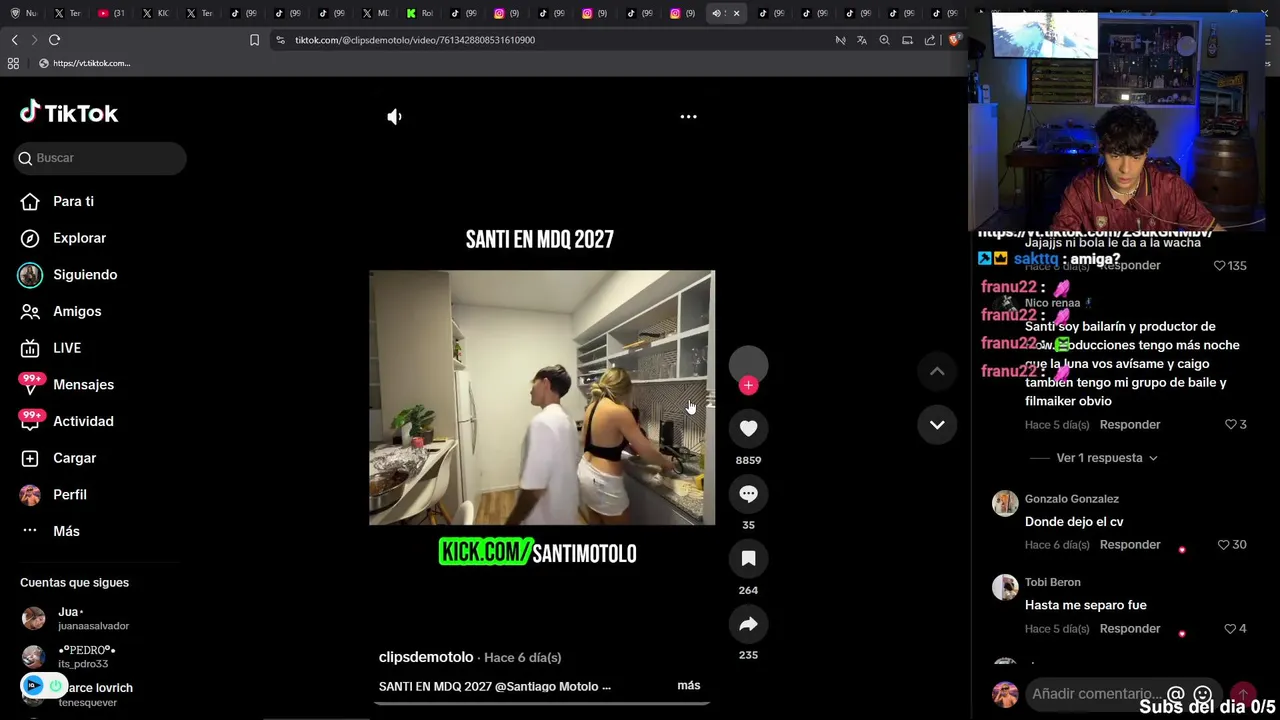Screen dimensions: 1280x720
Task: Switch to the YouTube tab
Action: pos(110,13)
